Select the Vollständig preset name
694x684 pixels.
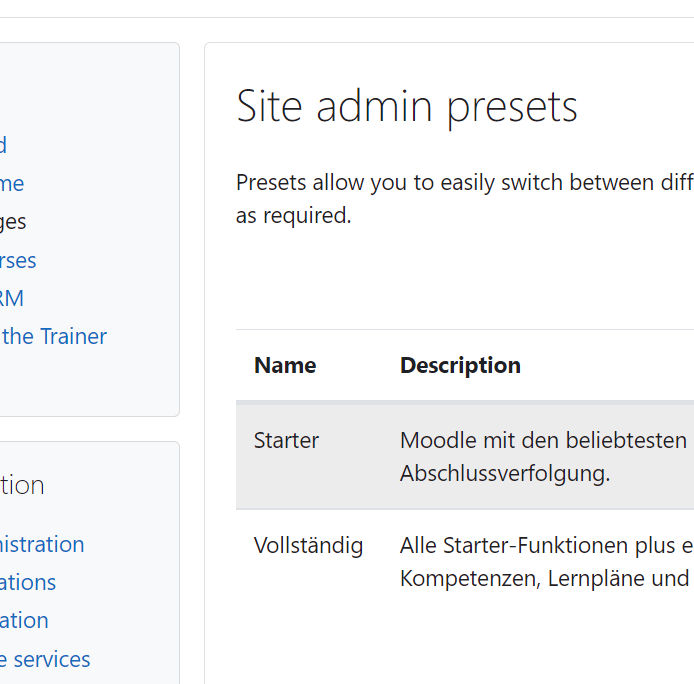click(308, 545)
